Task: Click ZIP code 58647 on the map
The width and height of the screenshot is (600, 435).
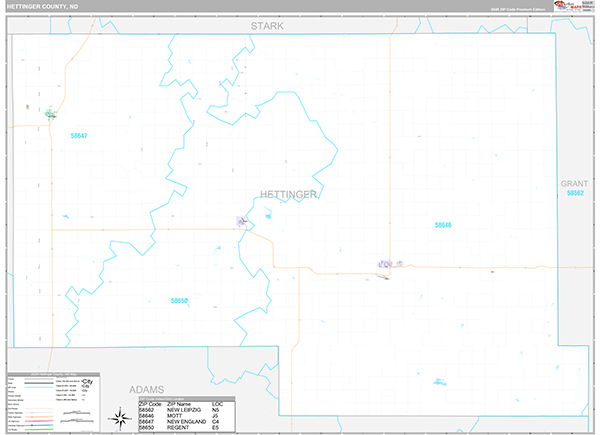Action: click(79, 136)
